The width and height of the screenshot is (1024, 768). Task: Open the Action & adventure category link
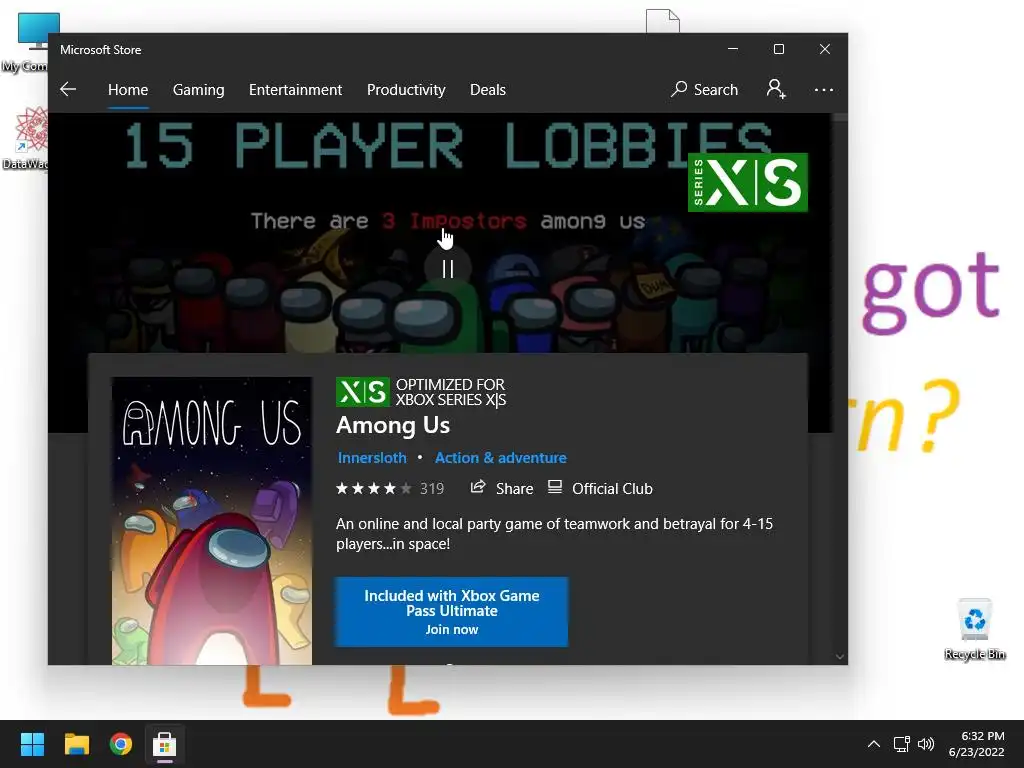(501, 458)
